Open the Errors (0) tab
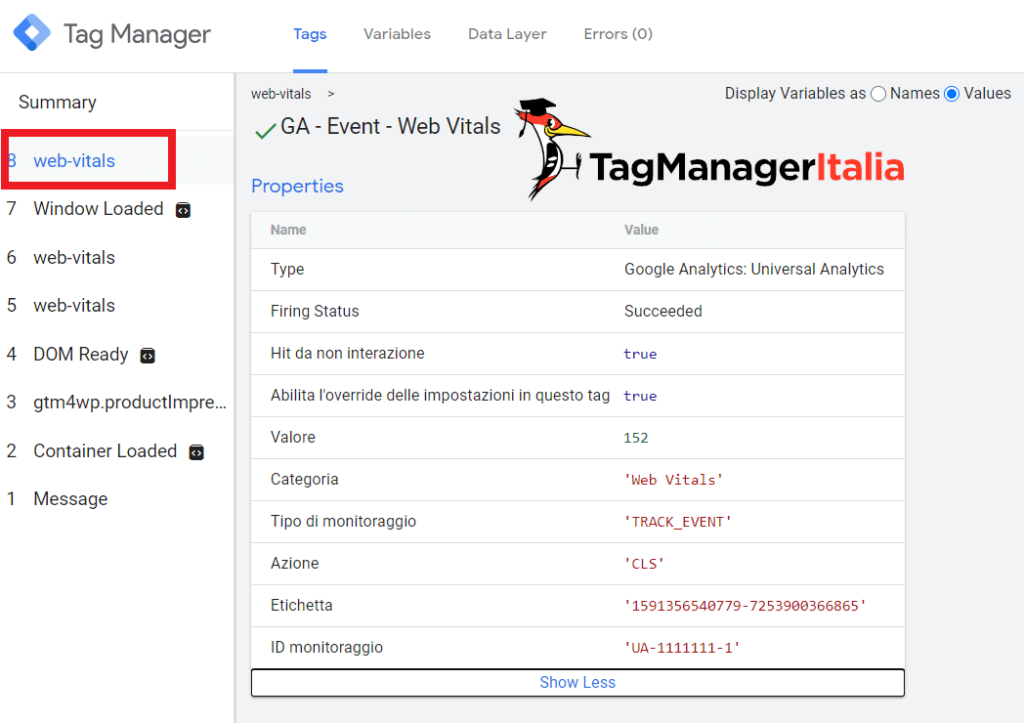This screenshot has height=723, width=1024. [x=618, y=34]
